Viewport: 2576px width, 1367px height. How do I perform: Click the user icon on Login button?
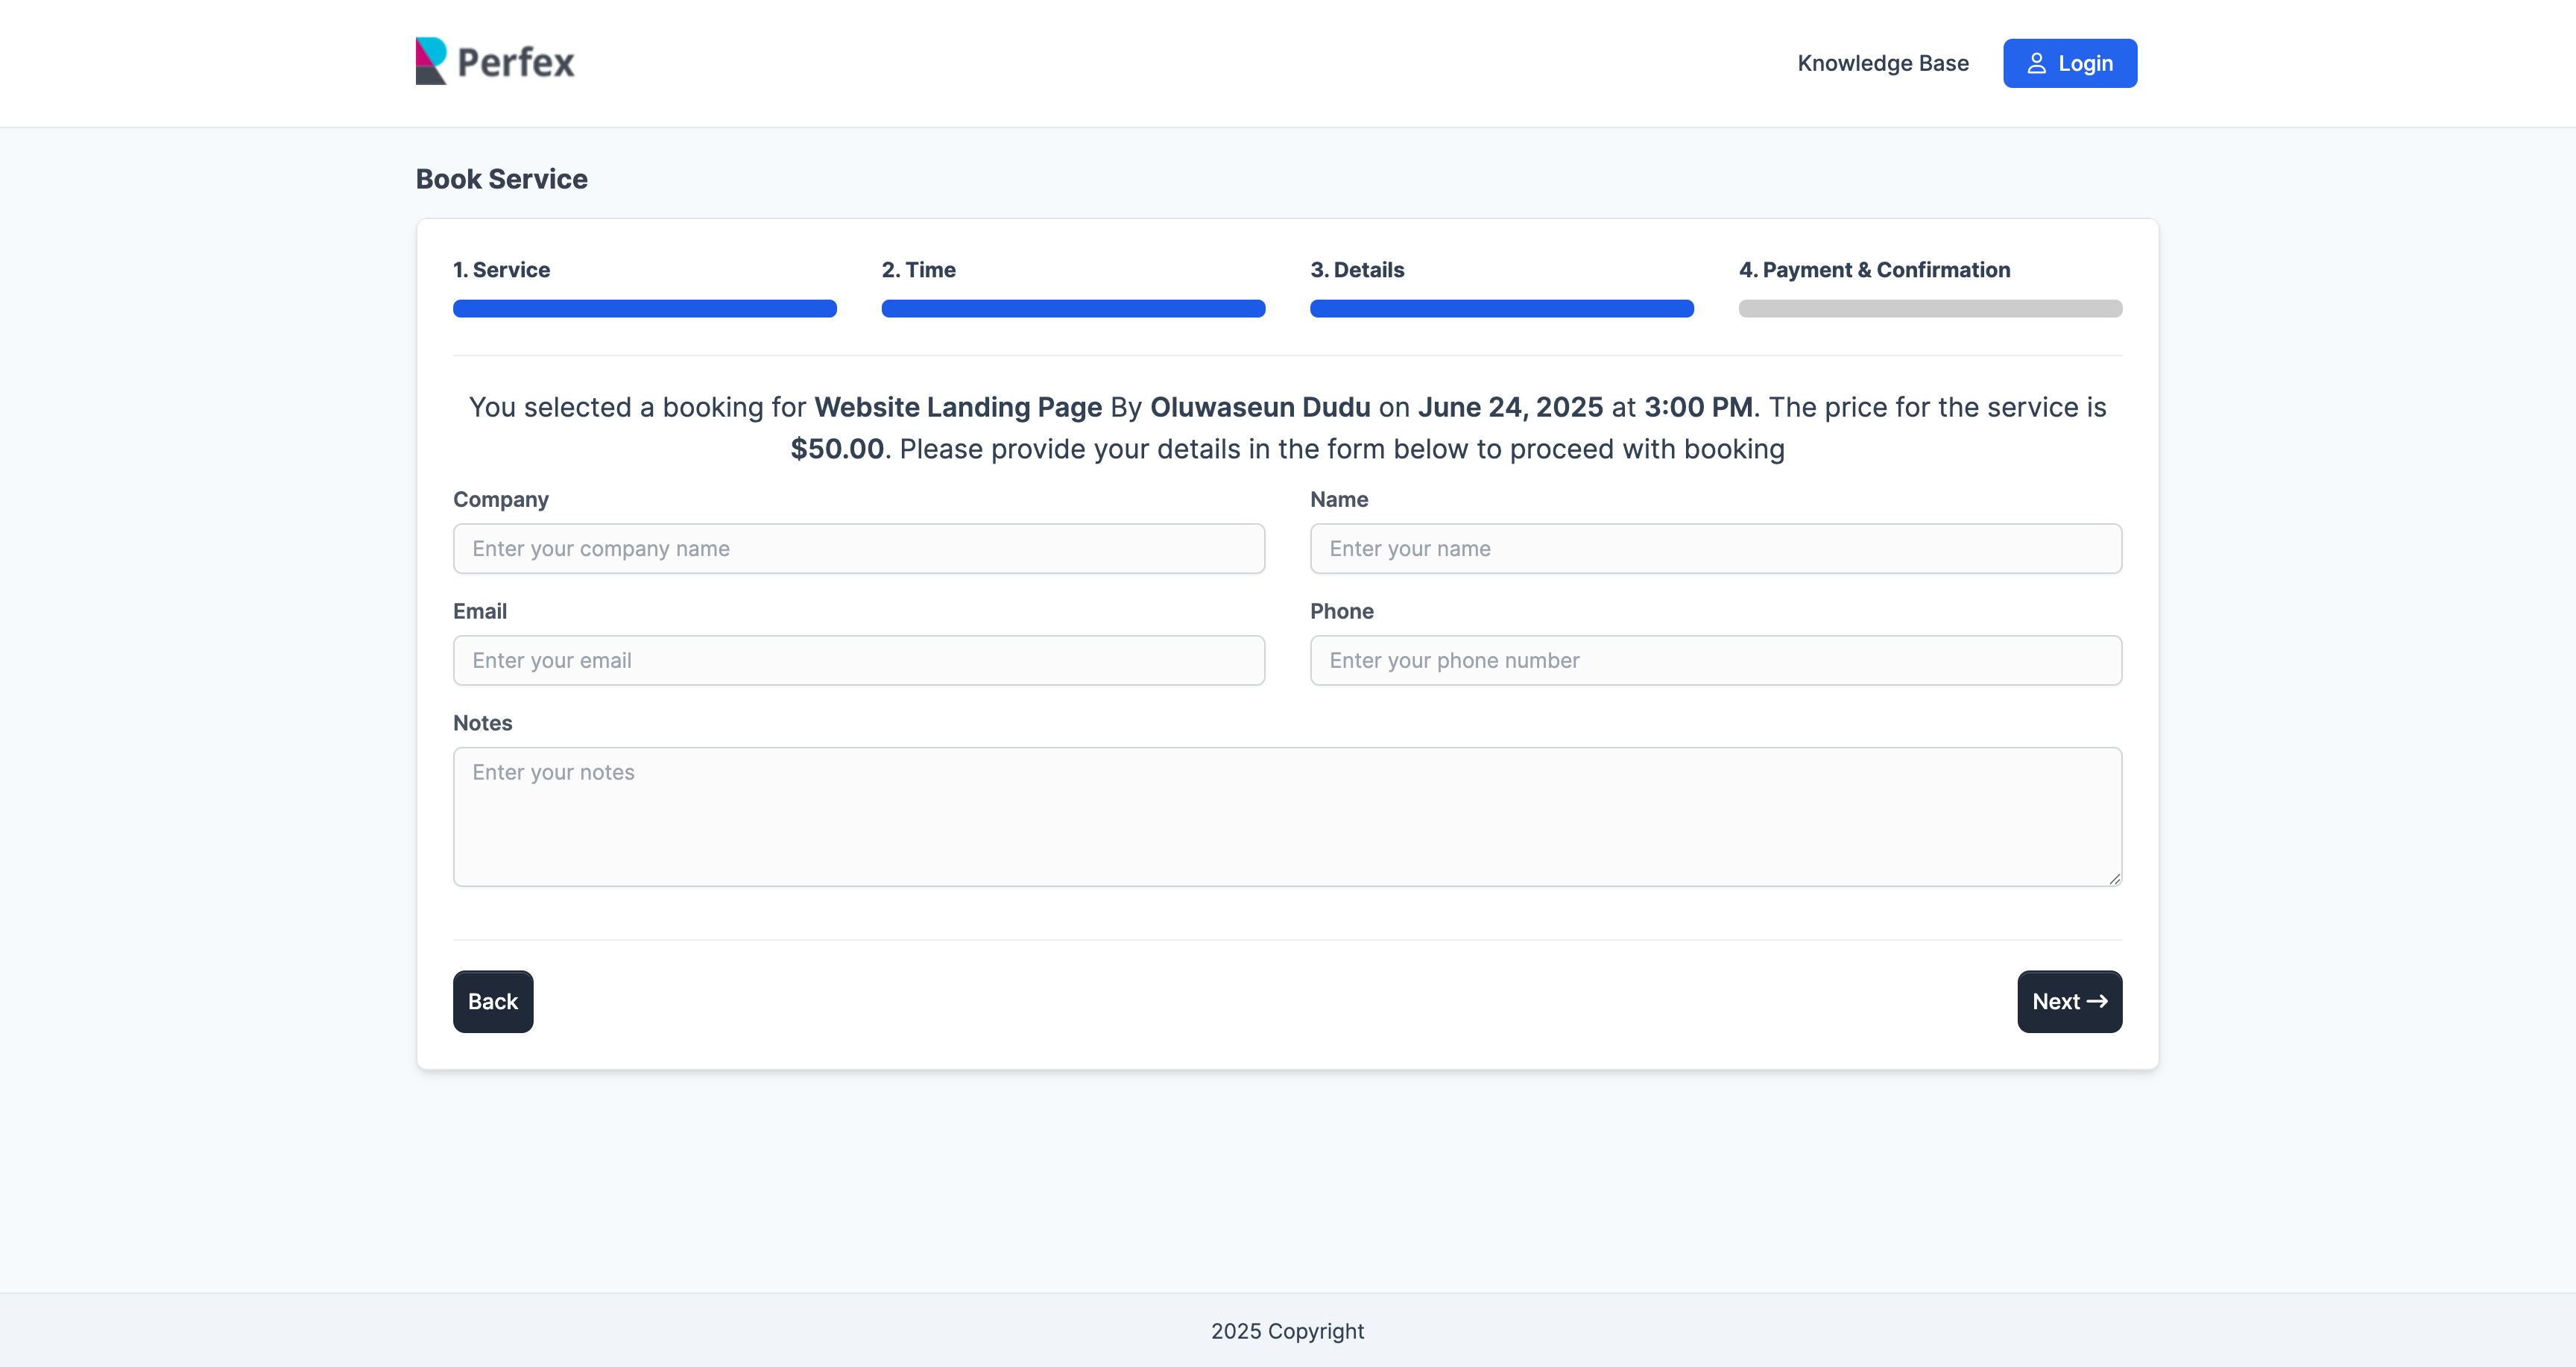click(2037, 62)
